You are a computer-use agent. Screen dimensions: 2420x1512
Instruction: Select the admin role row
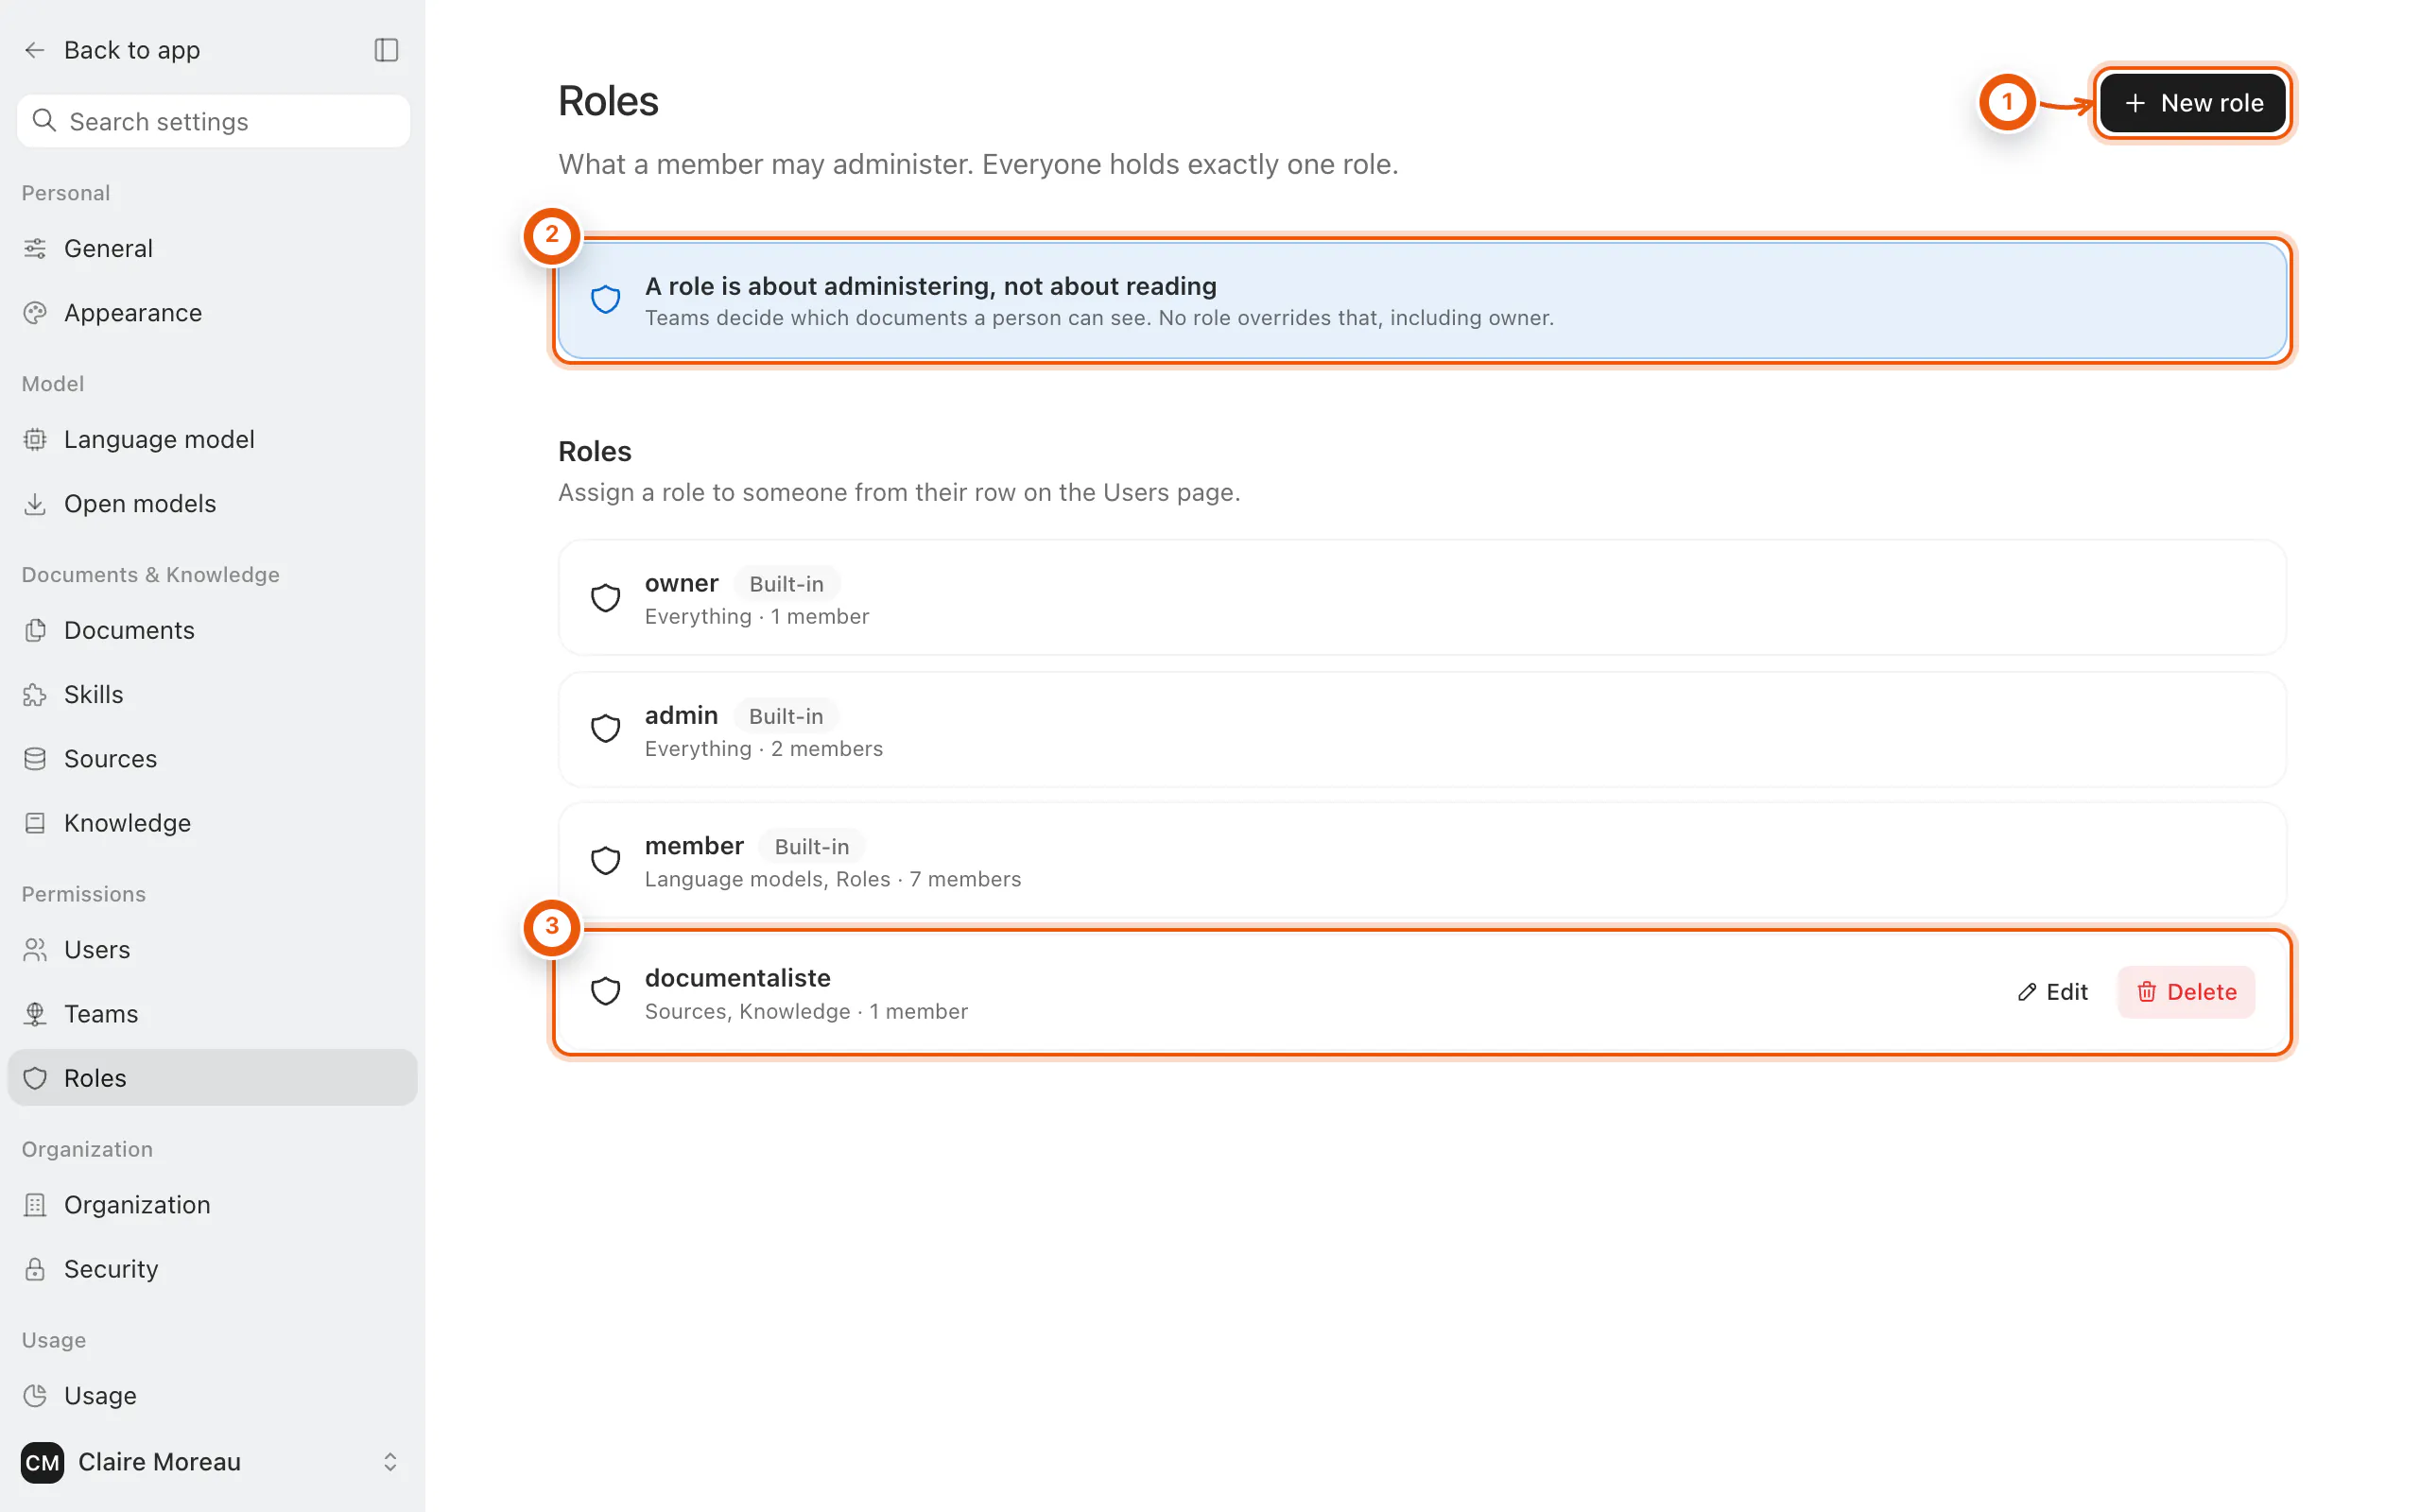(1422, 730)
